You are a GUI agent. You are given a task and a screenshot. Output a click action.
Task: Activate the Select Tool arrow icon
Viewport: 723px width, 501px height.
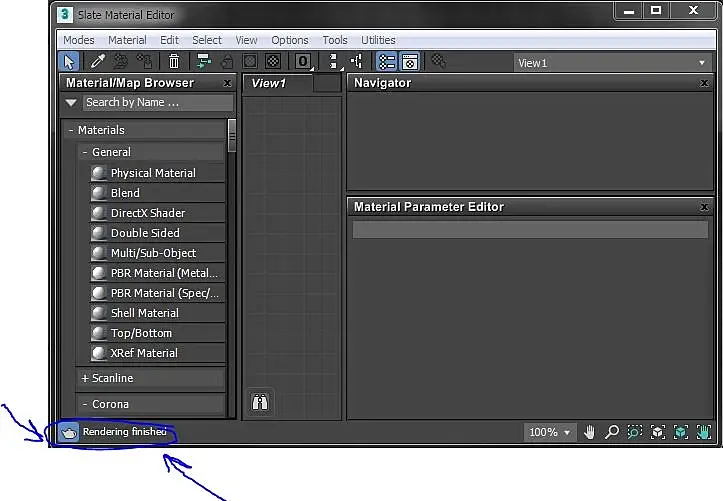click(x=69, y=62)
